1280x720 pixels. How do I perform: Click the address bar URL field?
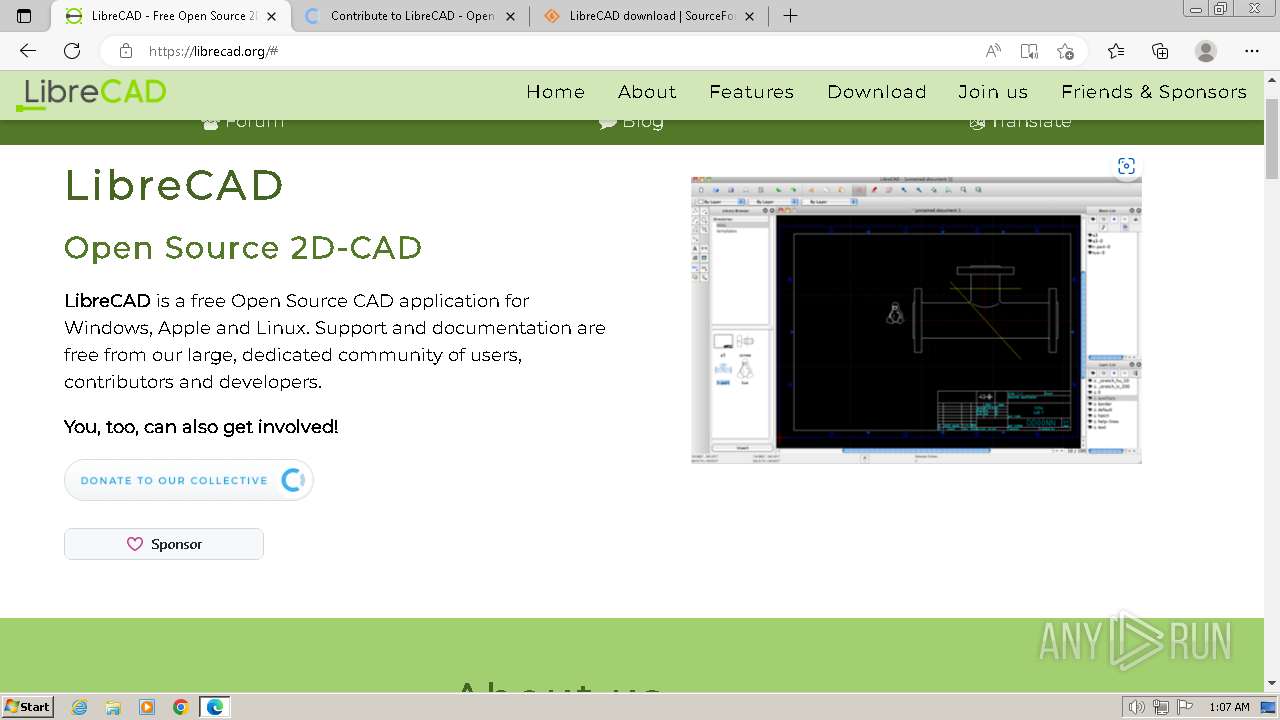pos(560,51)
